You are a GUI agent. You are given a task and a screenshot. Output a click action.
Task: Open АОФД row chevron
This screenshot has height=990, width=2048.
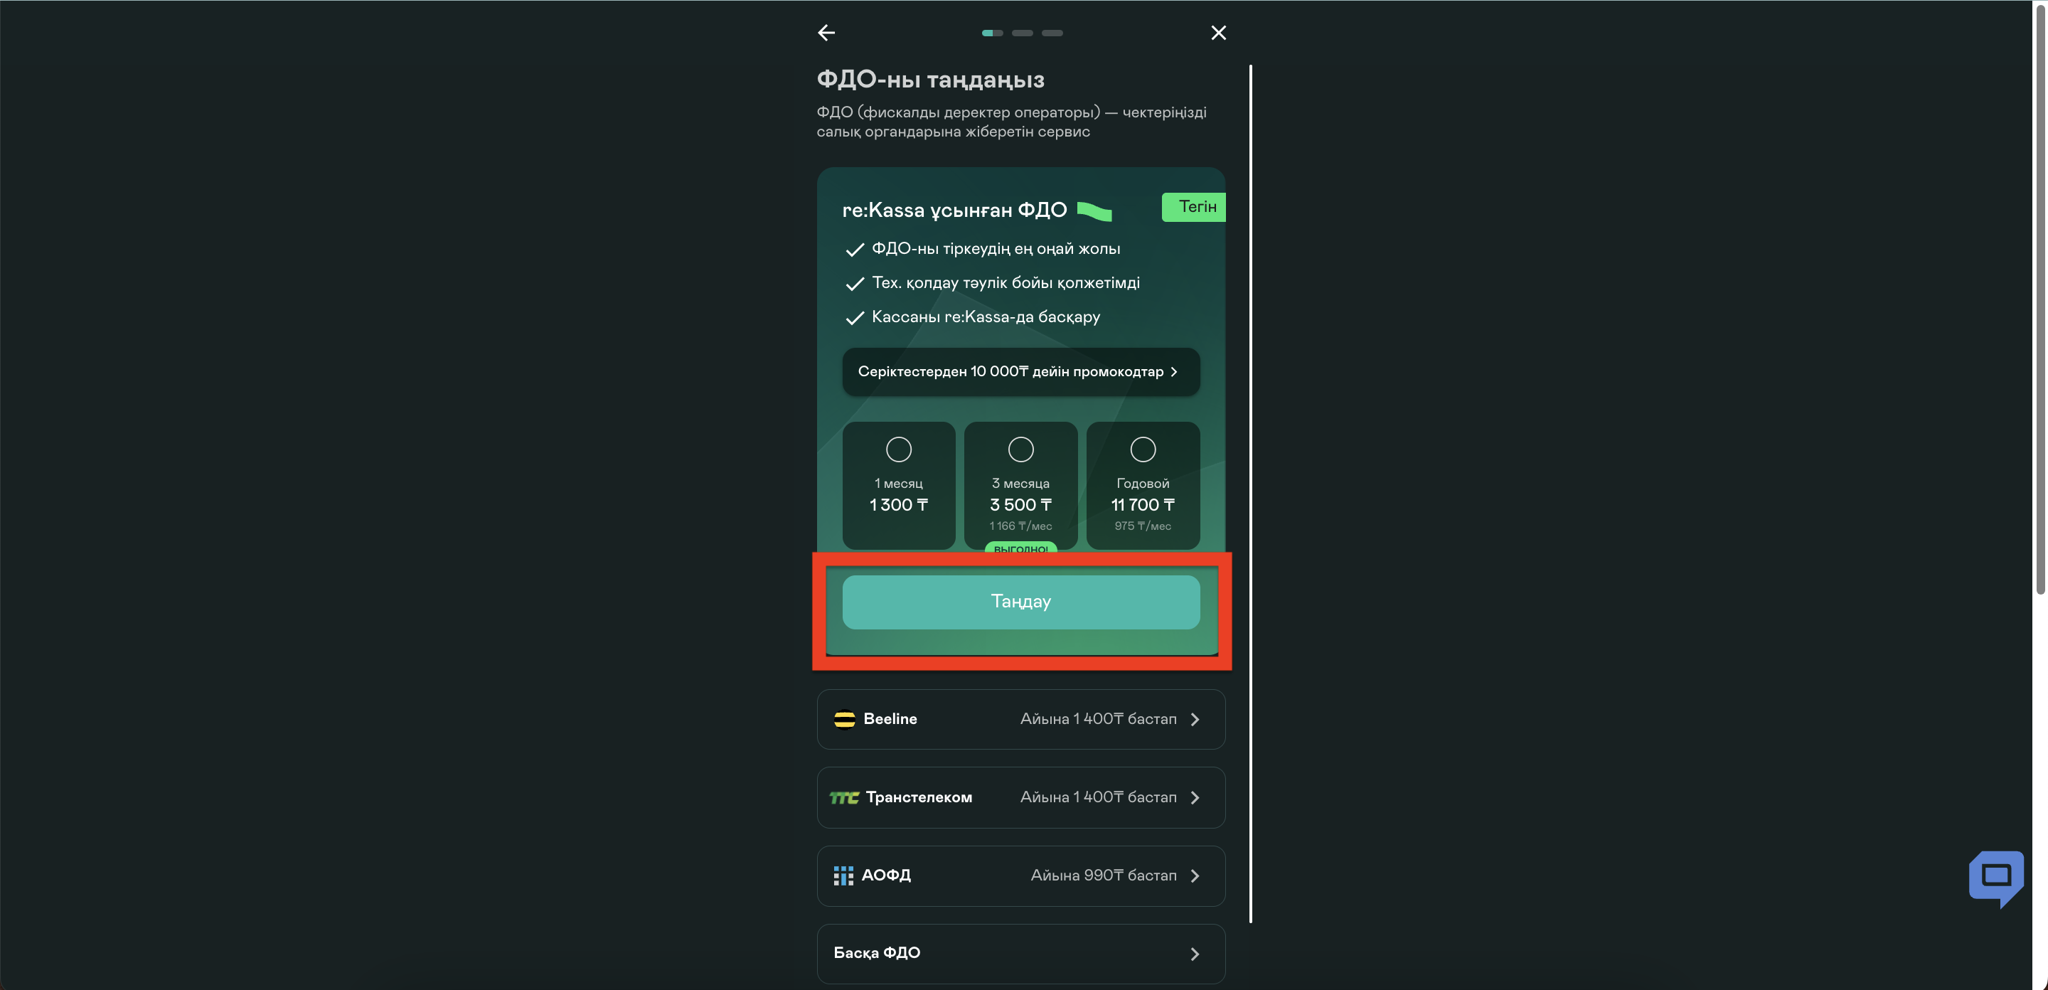[x=1195, y=875]
